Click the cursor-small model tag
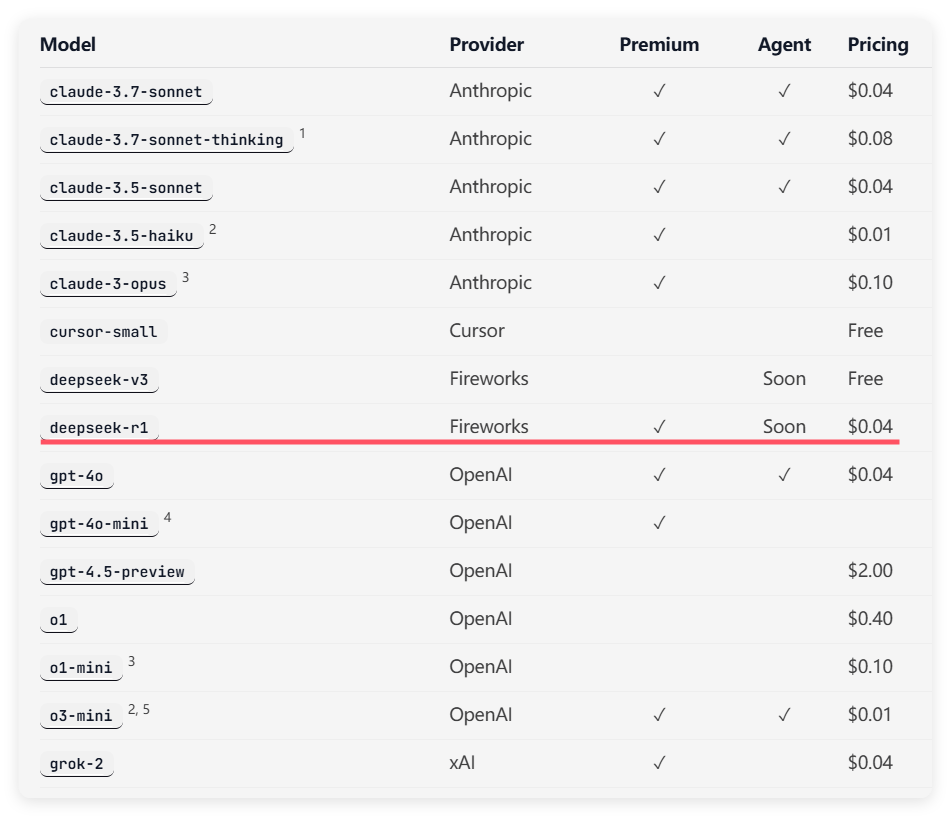The height and width of the screenshot is (816, 950). click(x=104, y=331)
